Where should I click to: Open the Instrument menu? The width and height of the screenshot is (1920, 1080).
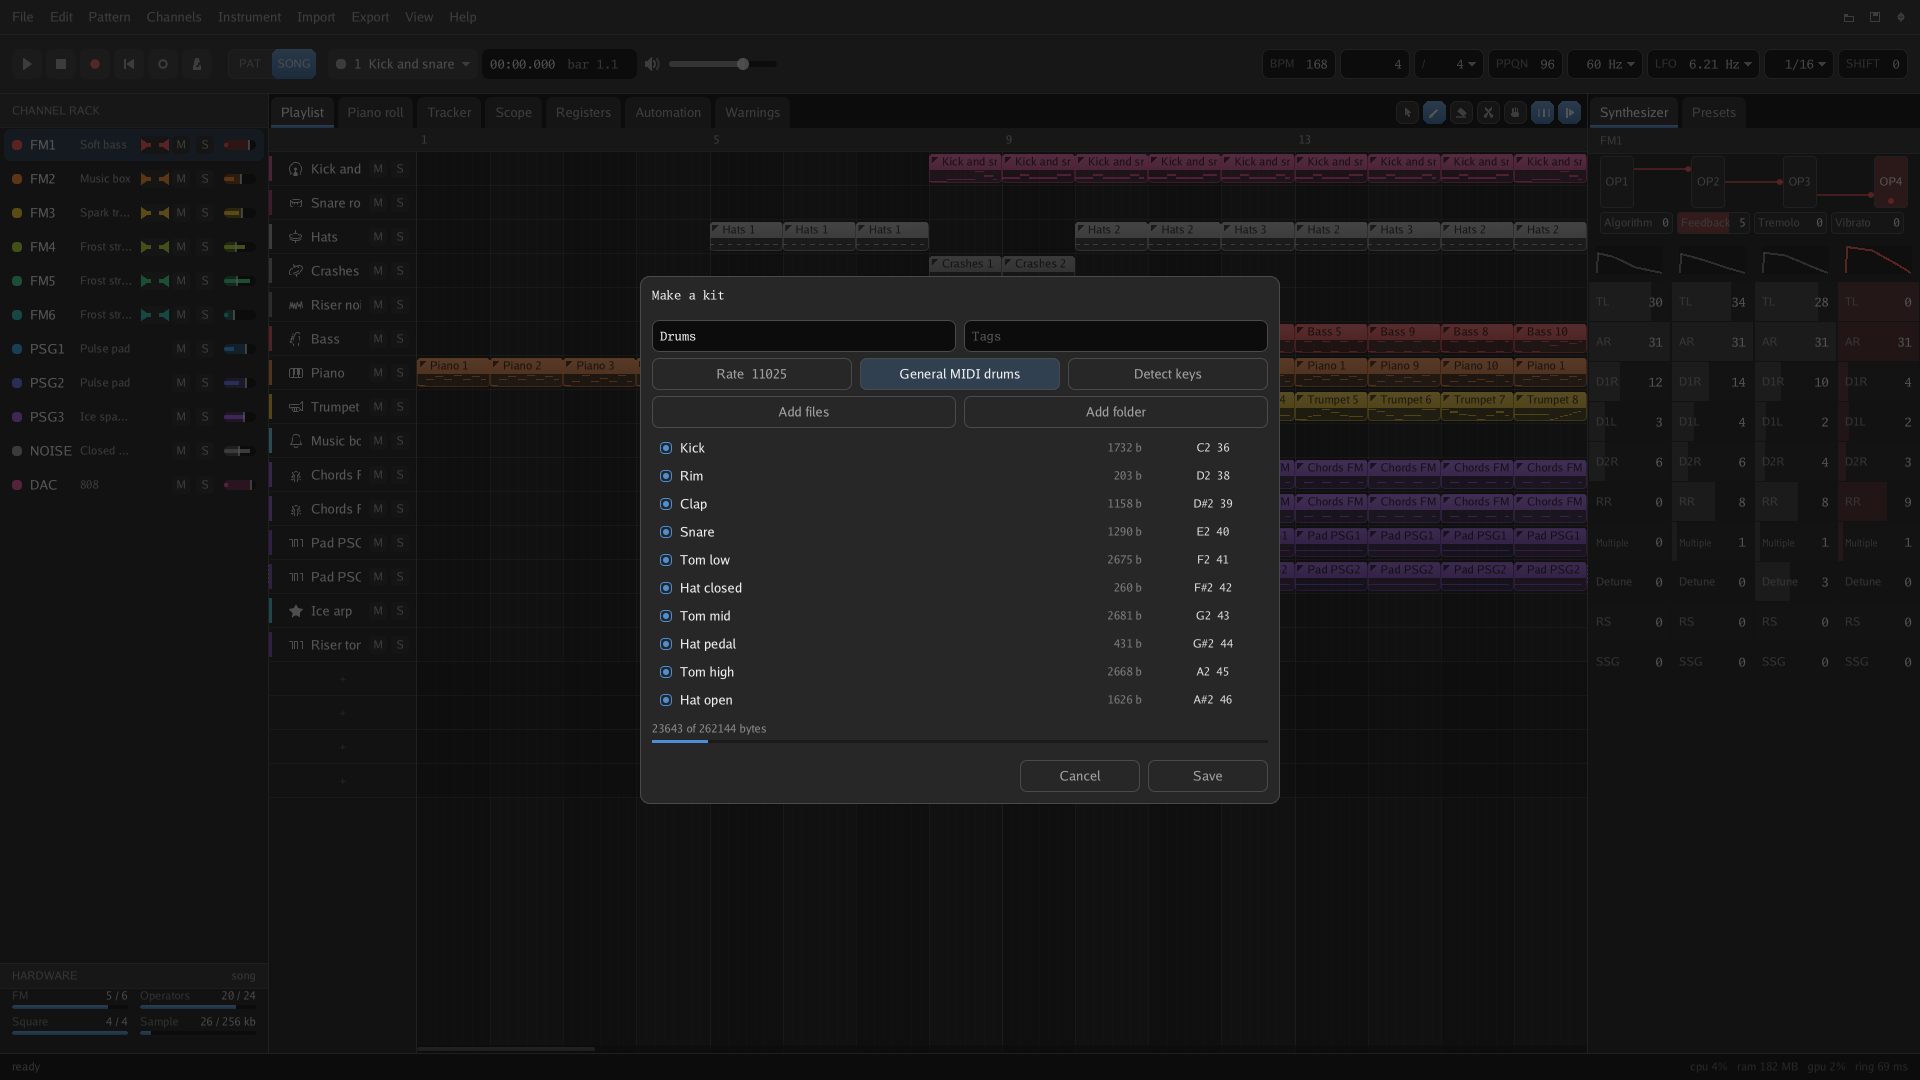click(x=249, y=17)
